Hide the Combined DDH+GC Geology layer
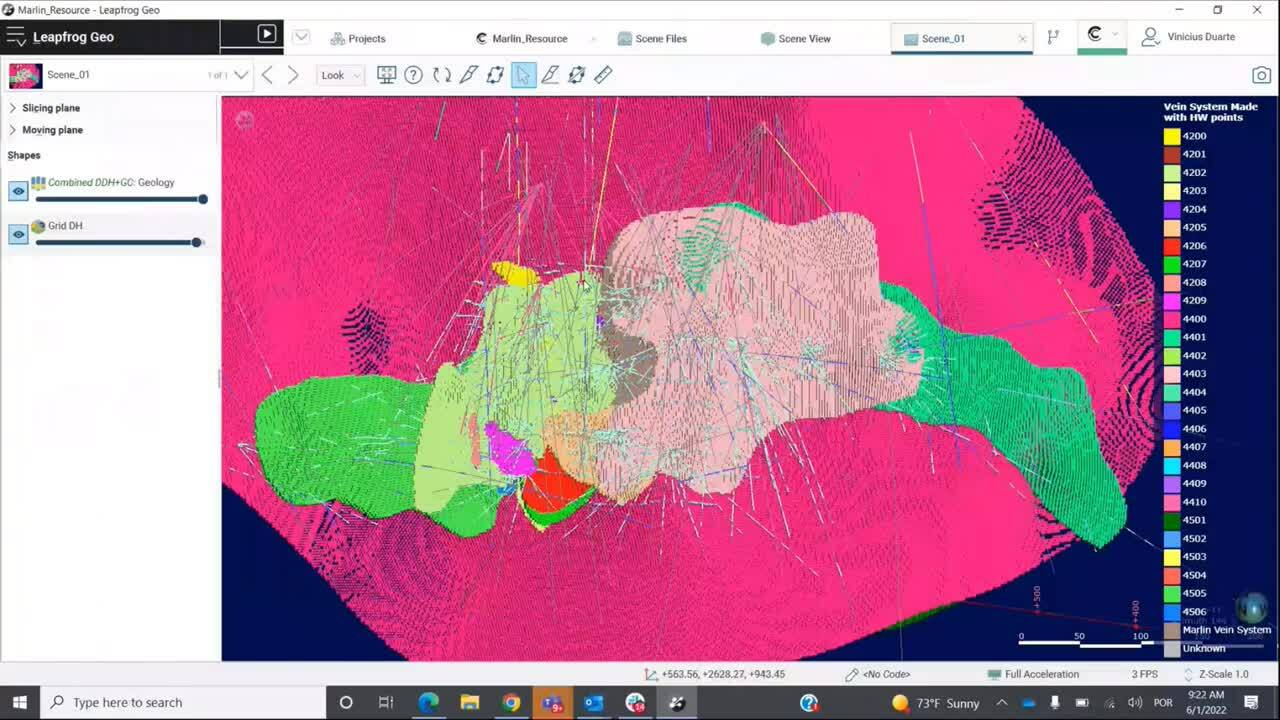The image size is (1280, 720). point(18,191)
